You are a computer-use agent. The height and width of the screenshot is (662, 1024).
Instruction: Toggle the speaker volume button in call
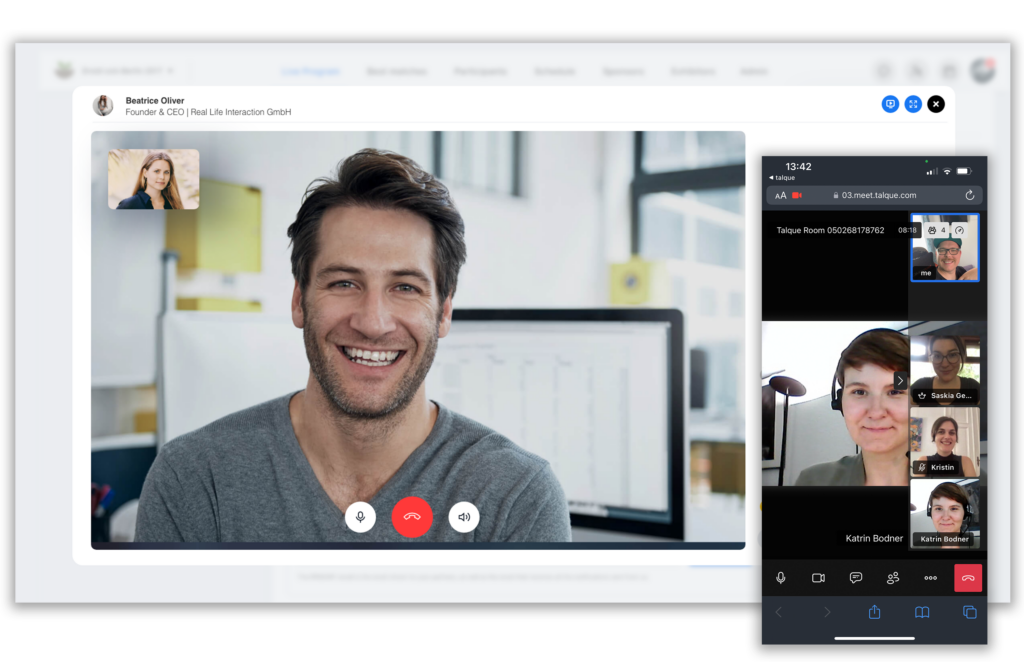pyautogui.click(x=464, y=517)
